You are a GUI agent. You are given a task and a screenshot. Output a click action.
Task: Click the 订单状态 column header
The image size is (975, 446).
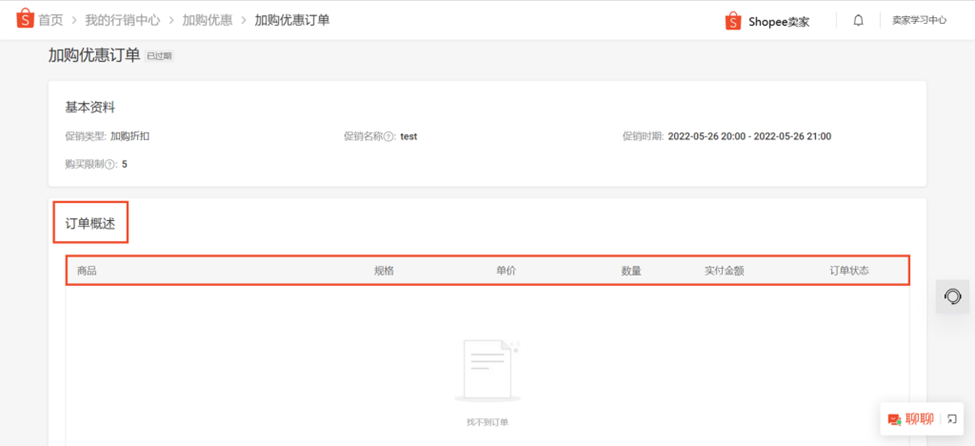(849, 271)
